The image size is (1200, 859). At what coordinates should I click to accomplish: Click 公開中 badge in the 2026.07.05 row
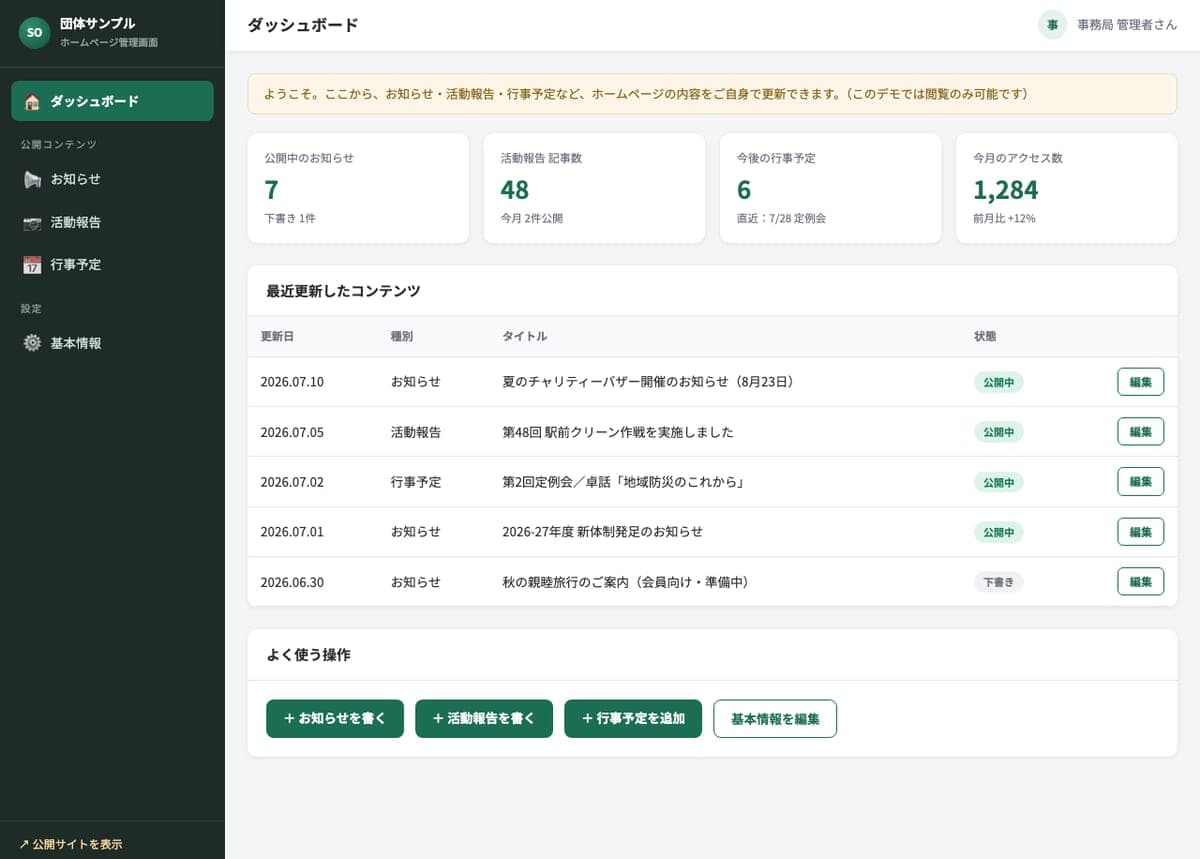pos(998,432)
